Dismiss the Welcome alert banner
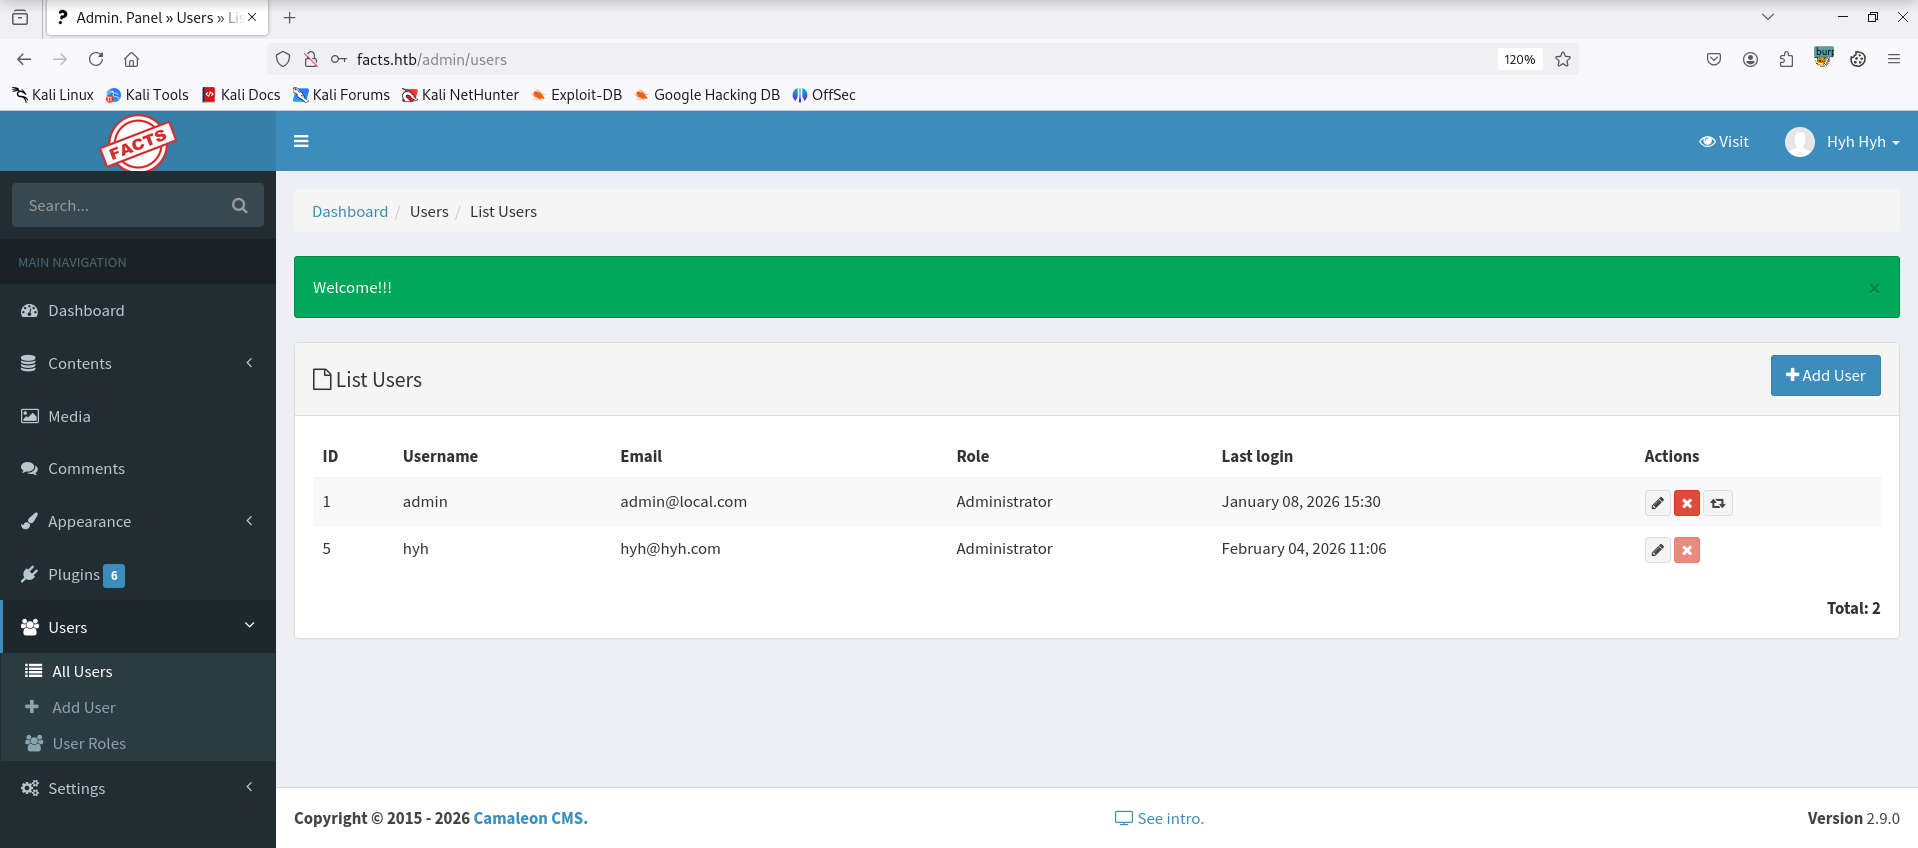This screenshot has width=1918, height=848. click(x=1873, y=288)
